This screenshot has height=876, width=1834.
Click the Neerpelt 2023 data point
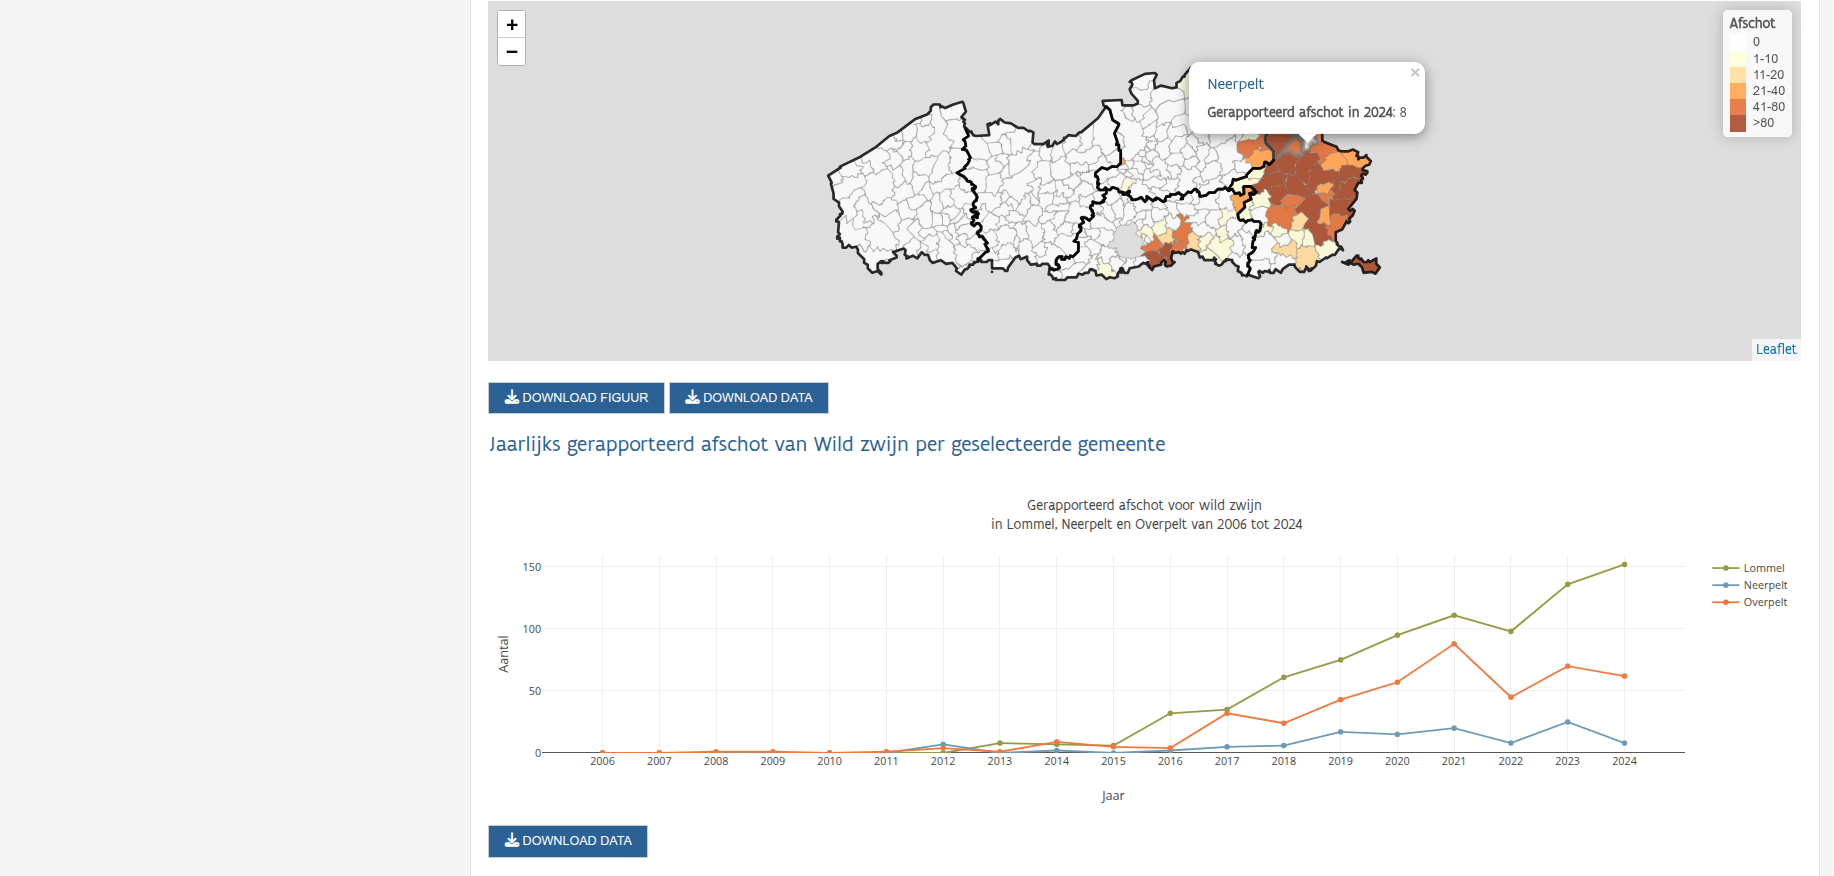(x=1567, y=722)
